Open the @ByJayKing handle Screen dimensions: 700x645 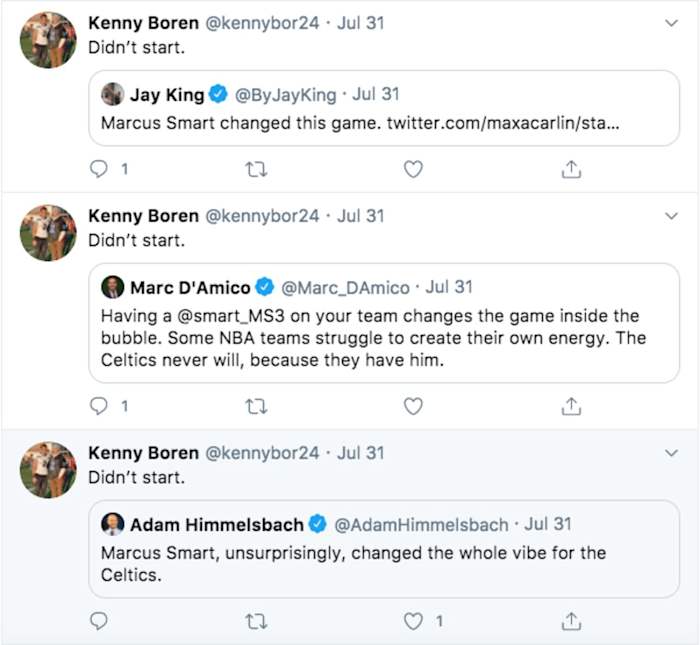point(285,95)
